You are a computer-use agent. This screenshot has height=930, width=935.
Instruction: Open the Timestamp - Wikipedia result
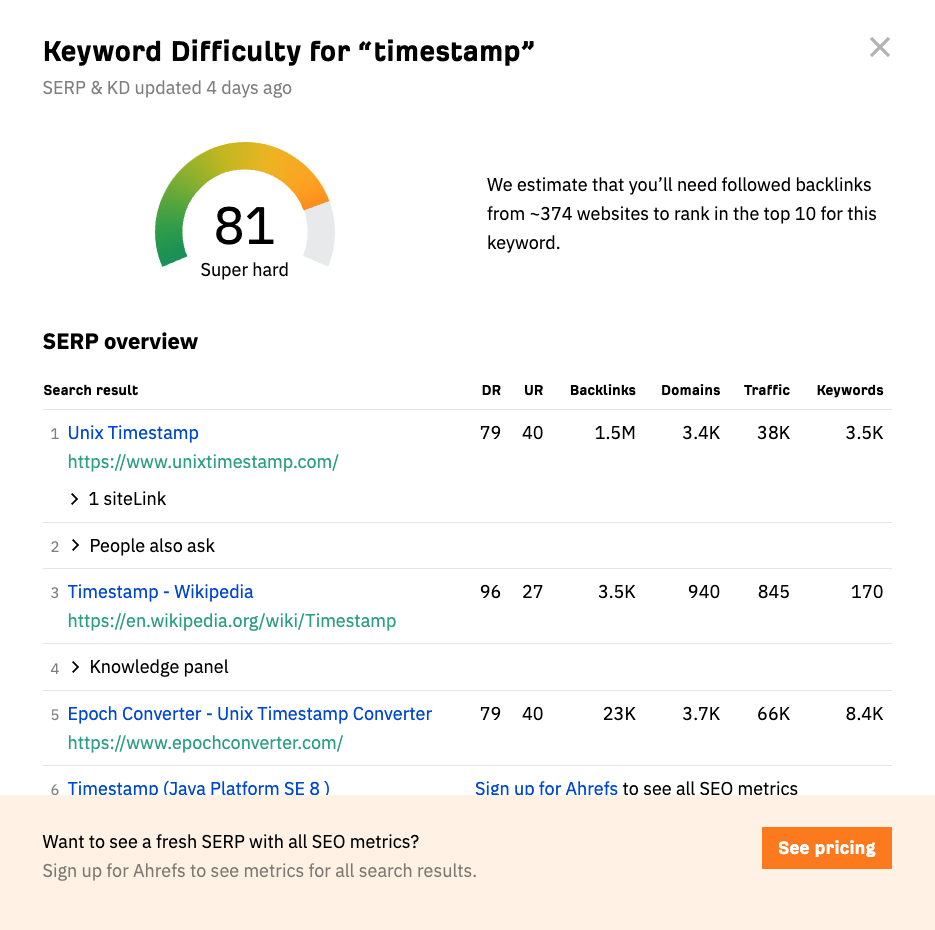(x=160, y=592)
